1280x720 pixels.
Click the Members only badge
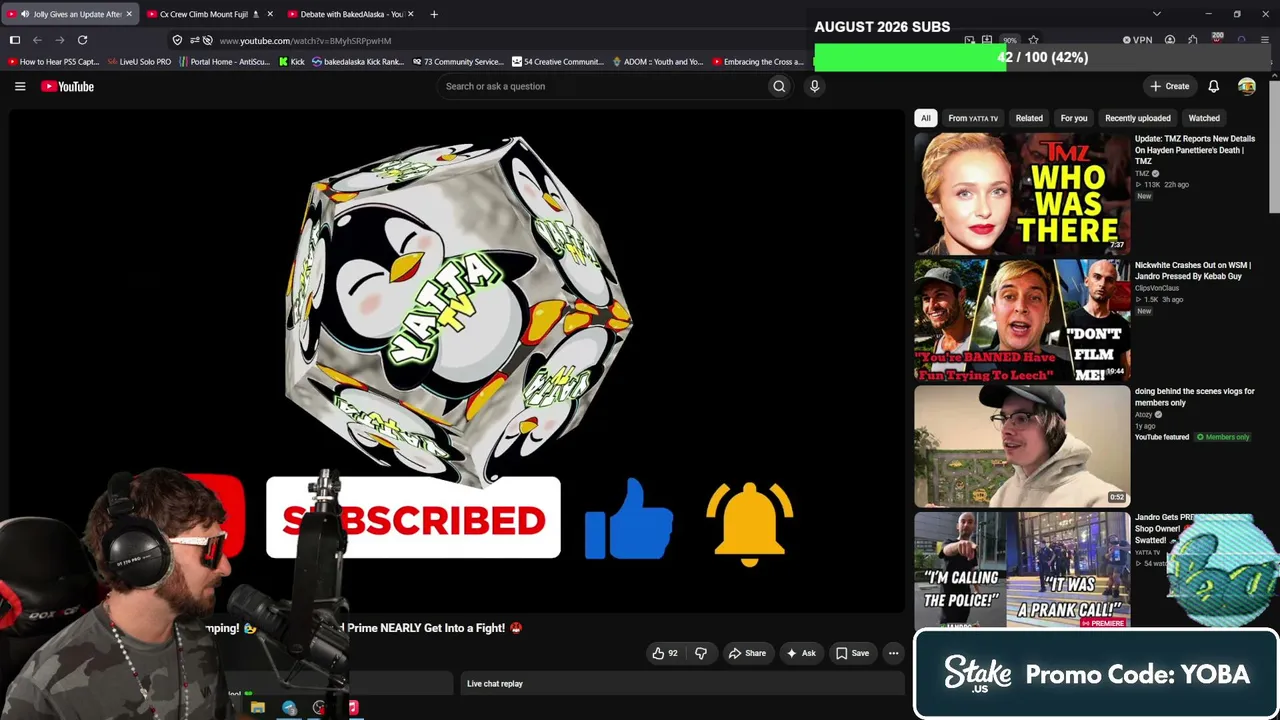1223,437
